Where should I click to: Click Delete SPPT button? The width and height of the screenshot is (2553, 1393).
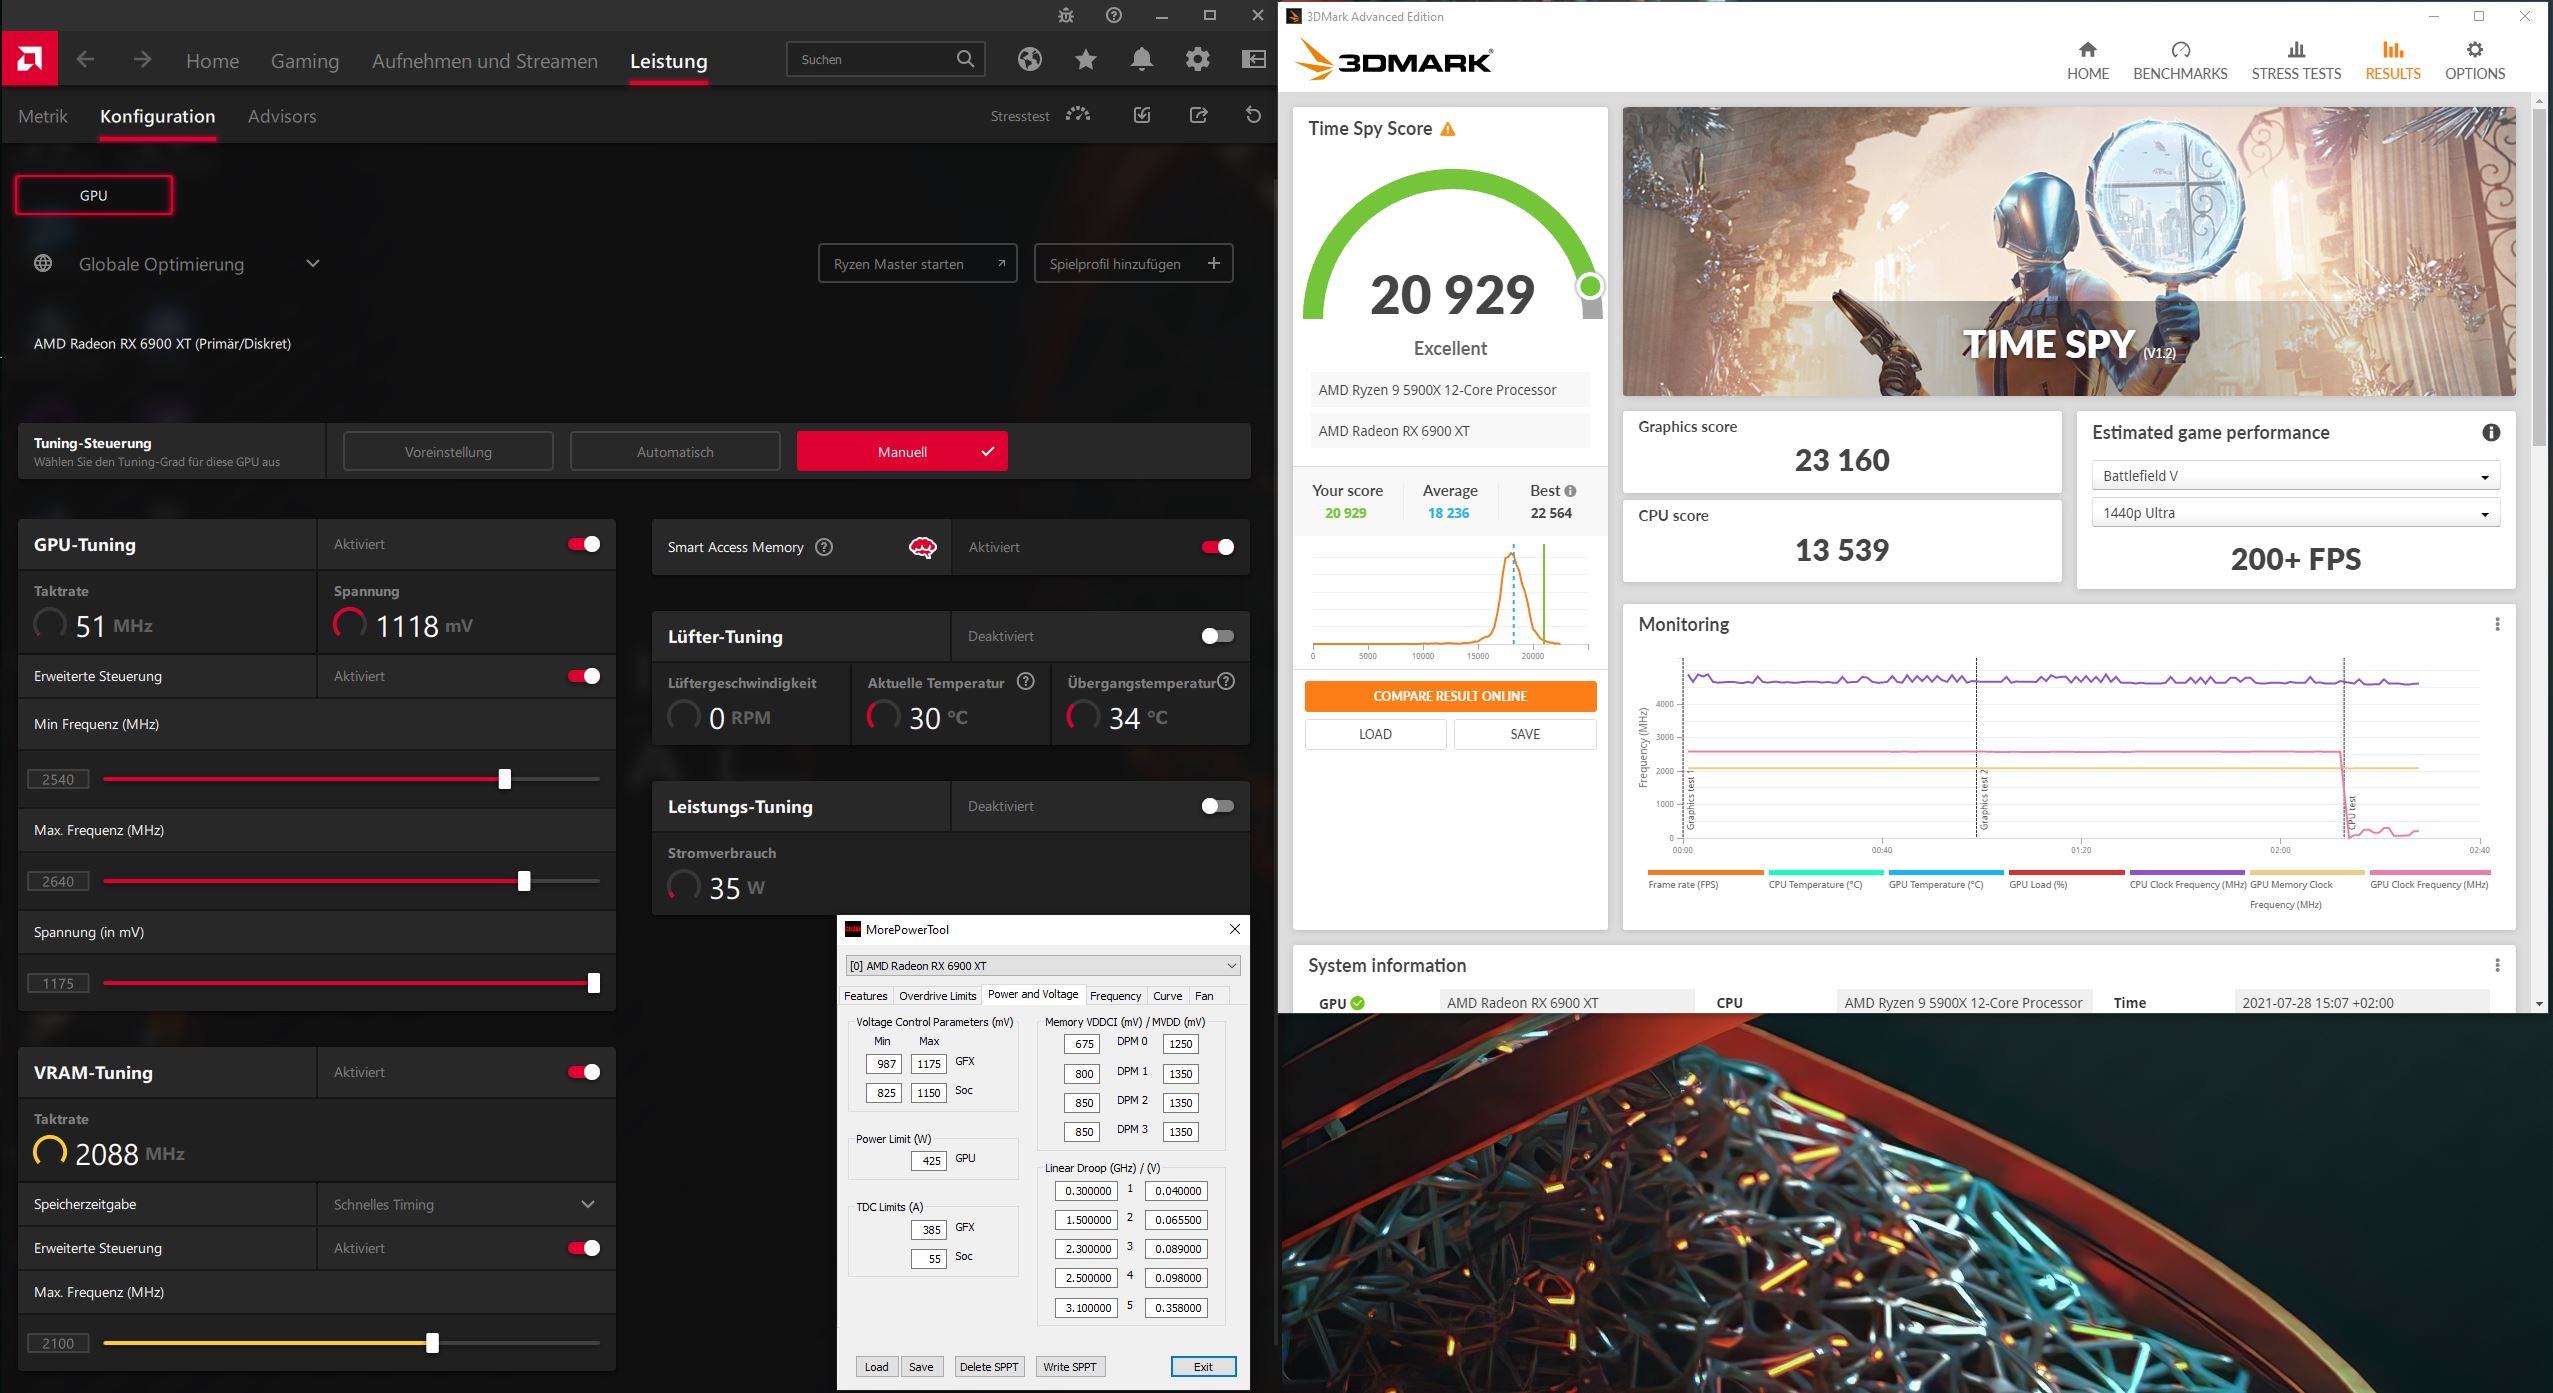coord(988,1367)
